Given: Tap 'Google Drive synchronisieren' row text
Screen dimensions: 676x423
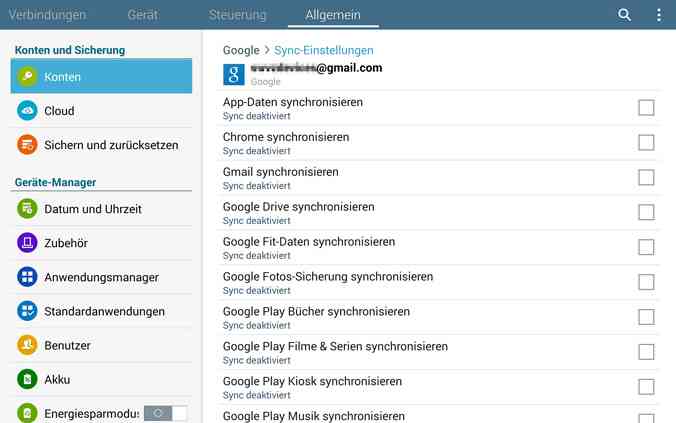Looking at the screenshot, I should pos(298,207).
